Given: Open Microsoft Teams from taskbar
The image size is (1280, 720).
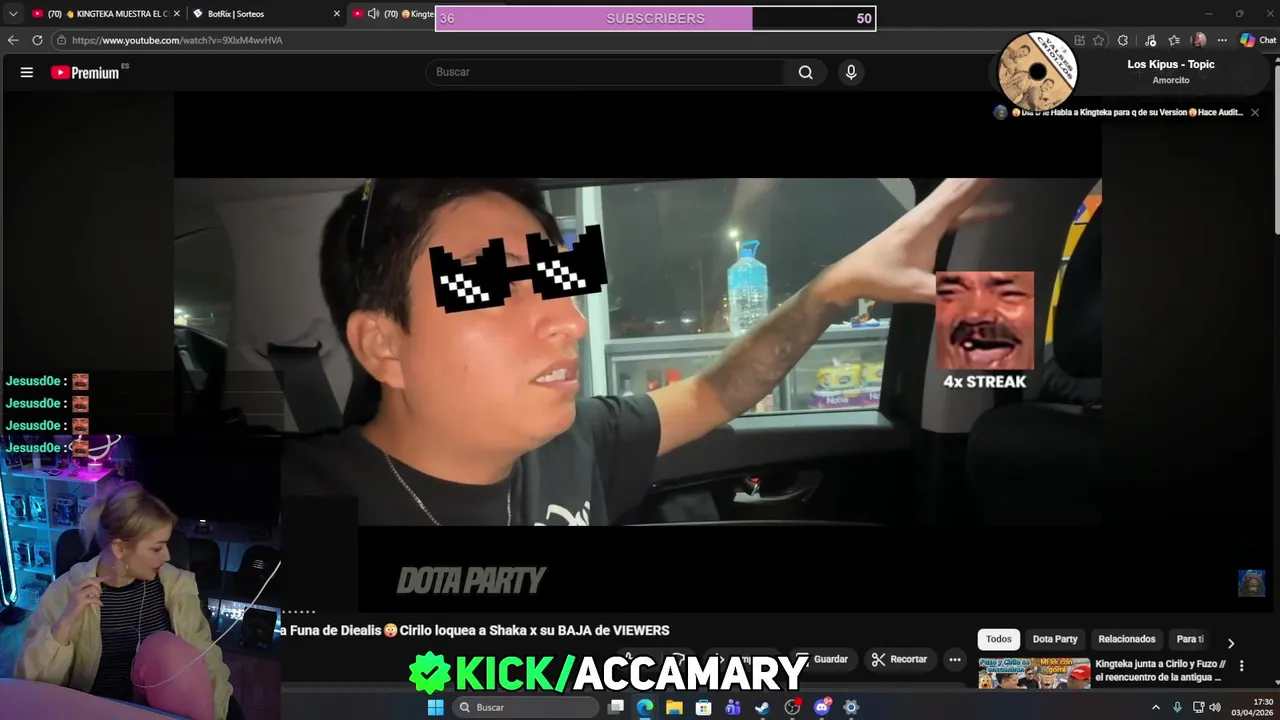Looking at the screenshot, I should 733,707.
